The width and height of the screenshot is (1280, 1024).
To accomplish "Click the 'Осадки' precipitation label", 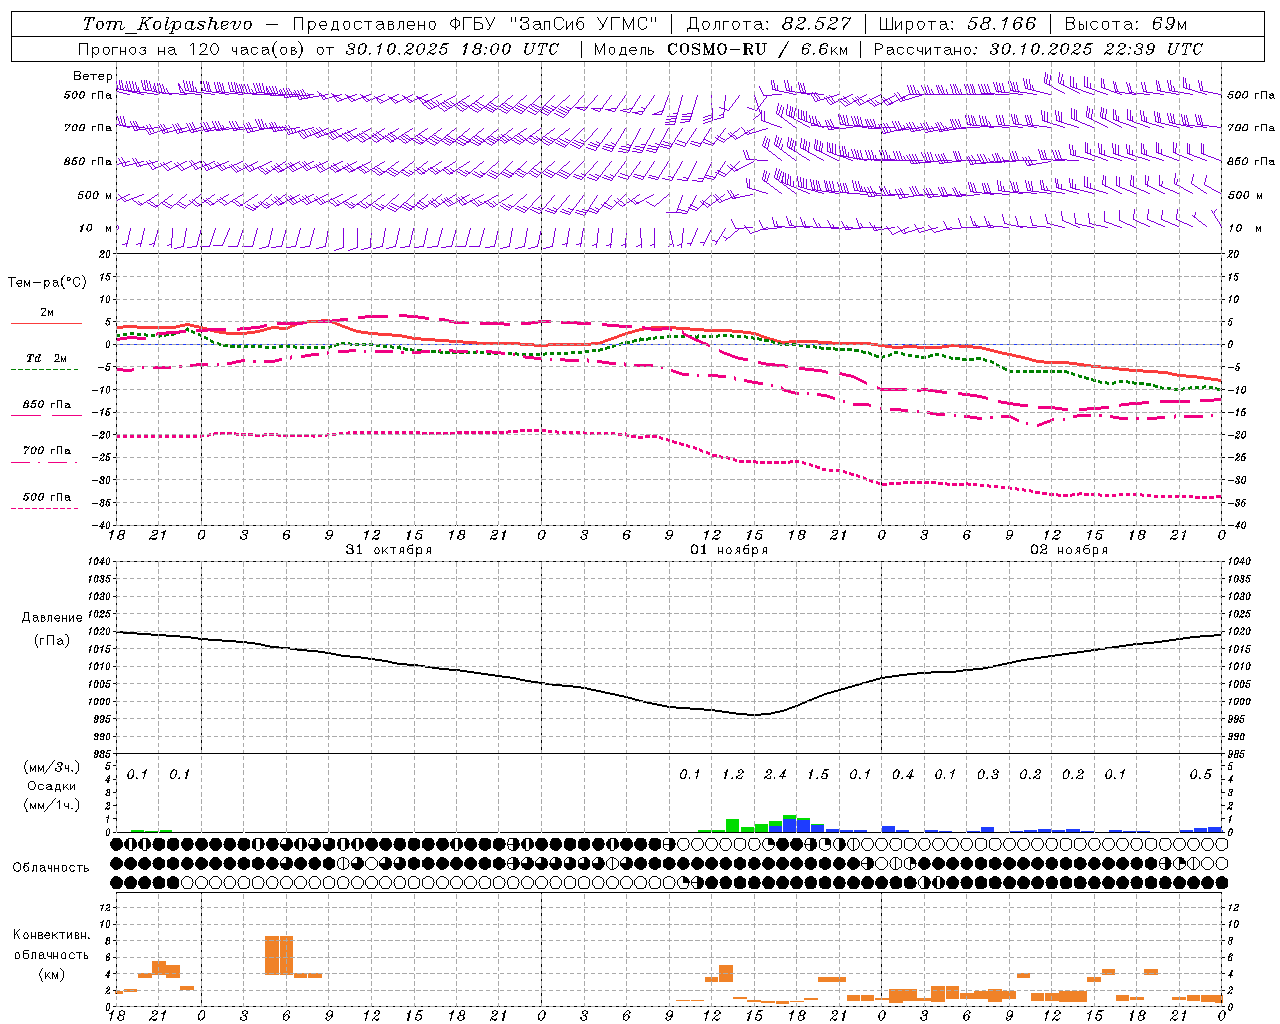I will point(52,786).
